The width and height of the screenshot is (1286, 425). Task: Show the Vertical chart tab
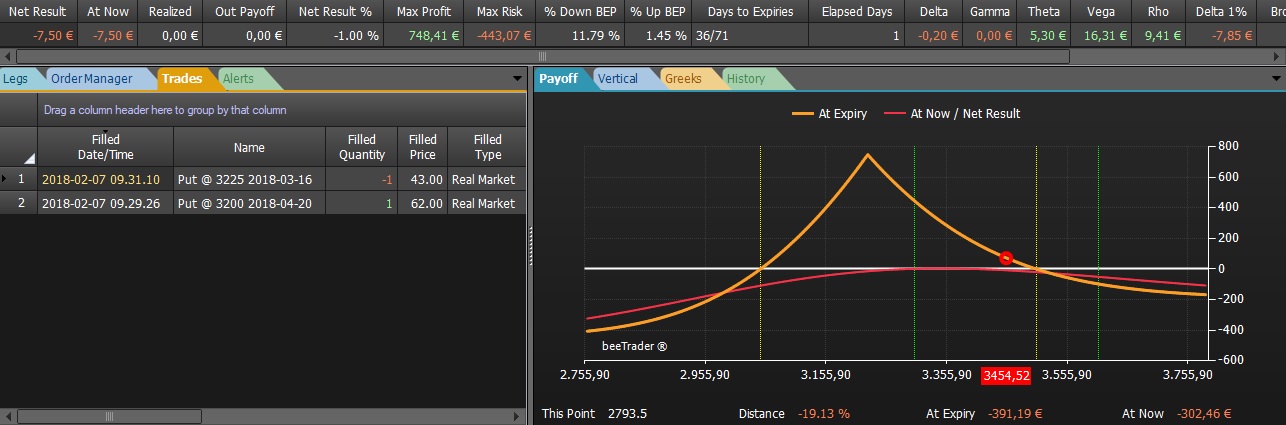pos(617,78)
